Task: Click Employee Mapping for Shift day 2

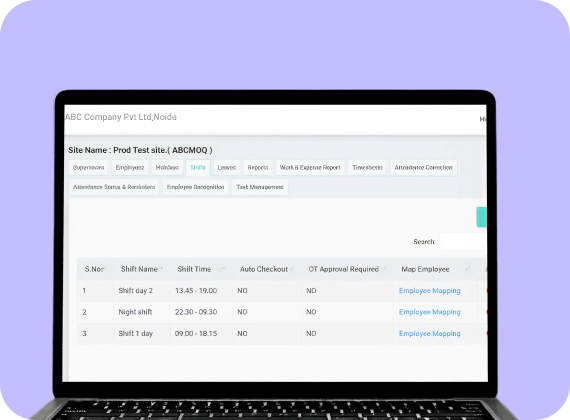Action: (x=429, y=291)
